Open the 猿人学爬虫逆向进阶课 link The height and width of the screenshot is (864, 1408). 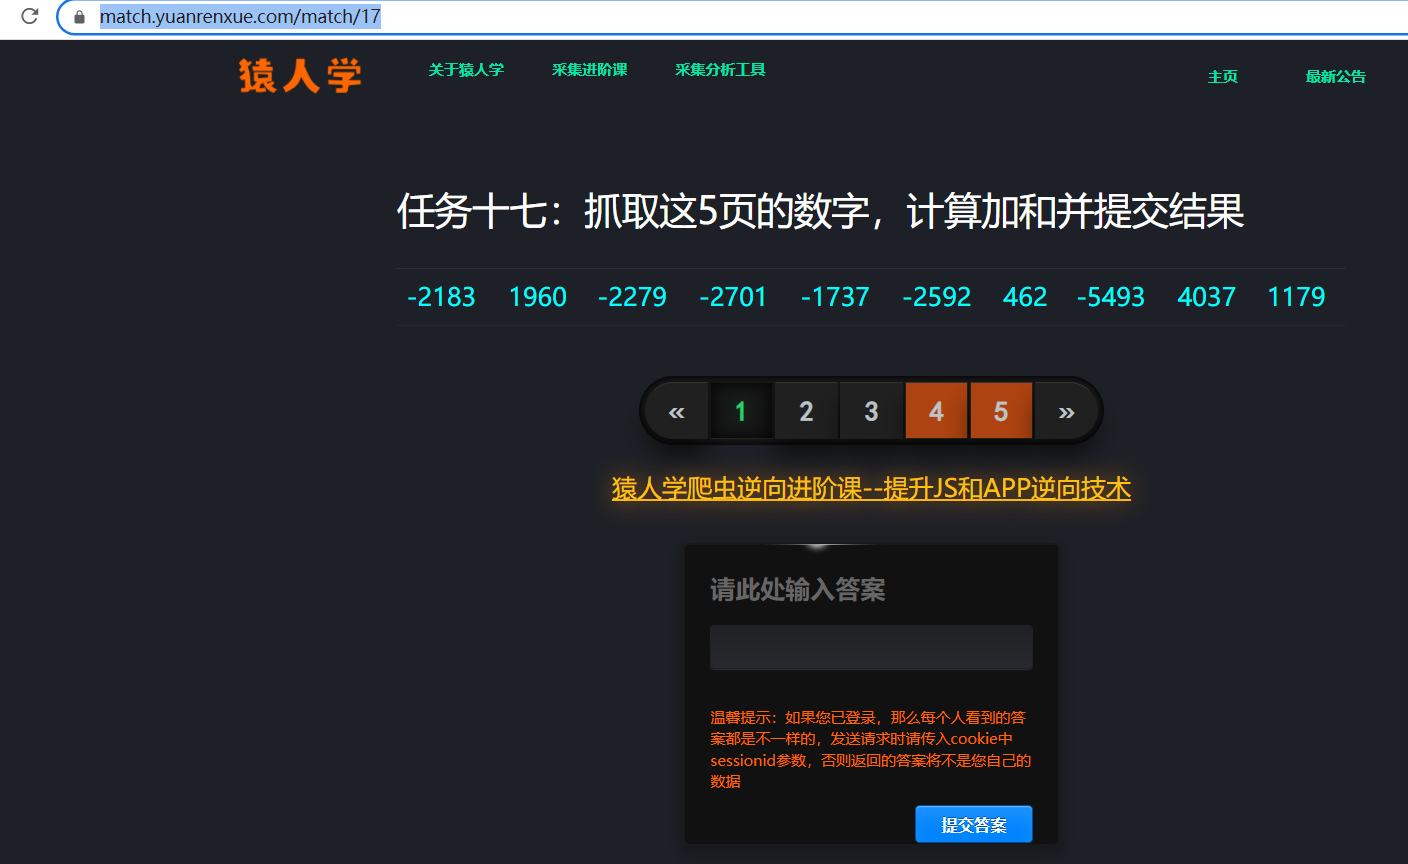pos(871,488)
